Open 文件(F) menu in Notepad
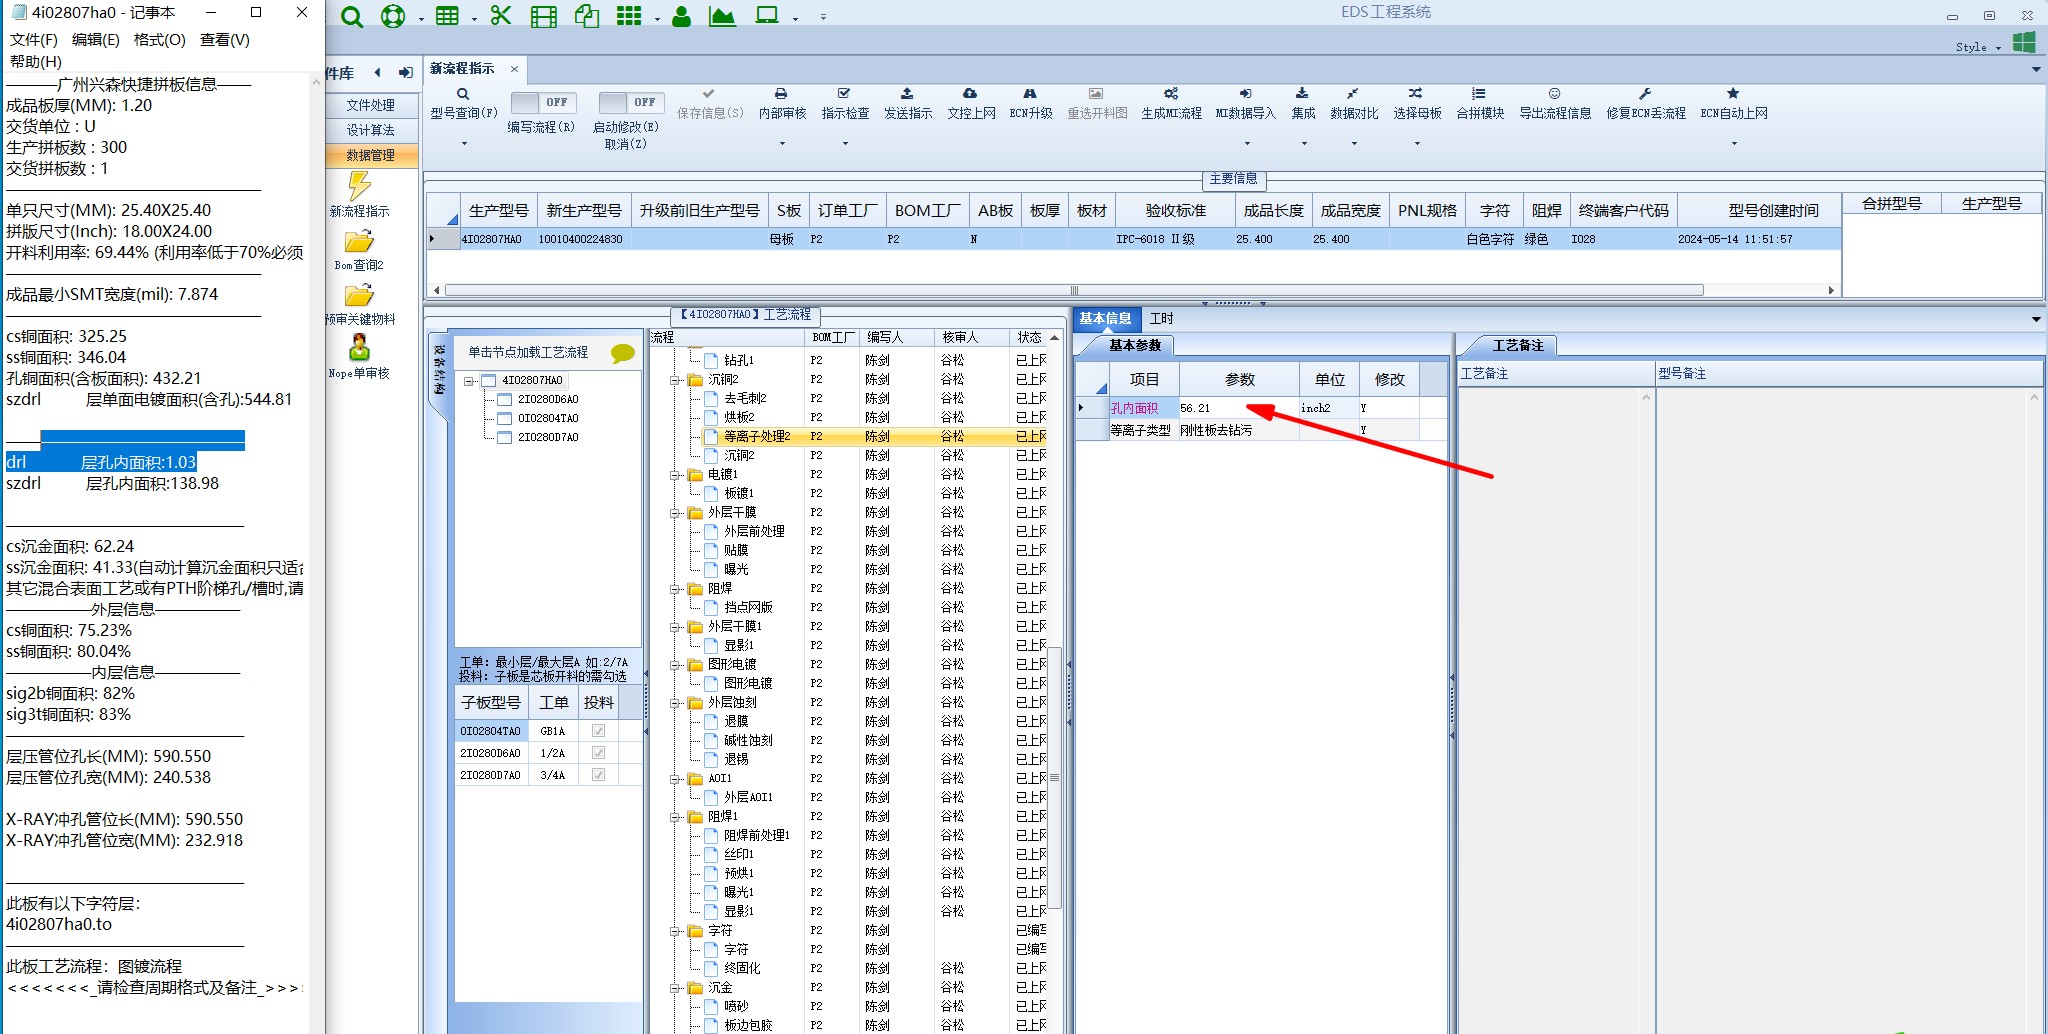Screen dimensions: 2048x1034 34,40
